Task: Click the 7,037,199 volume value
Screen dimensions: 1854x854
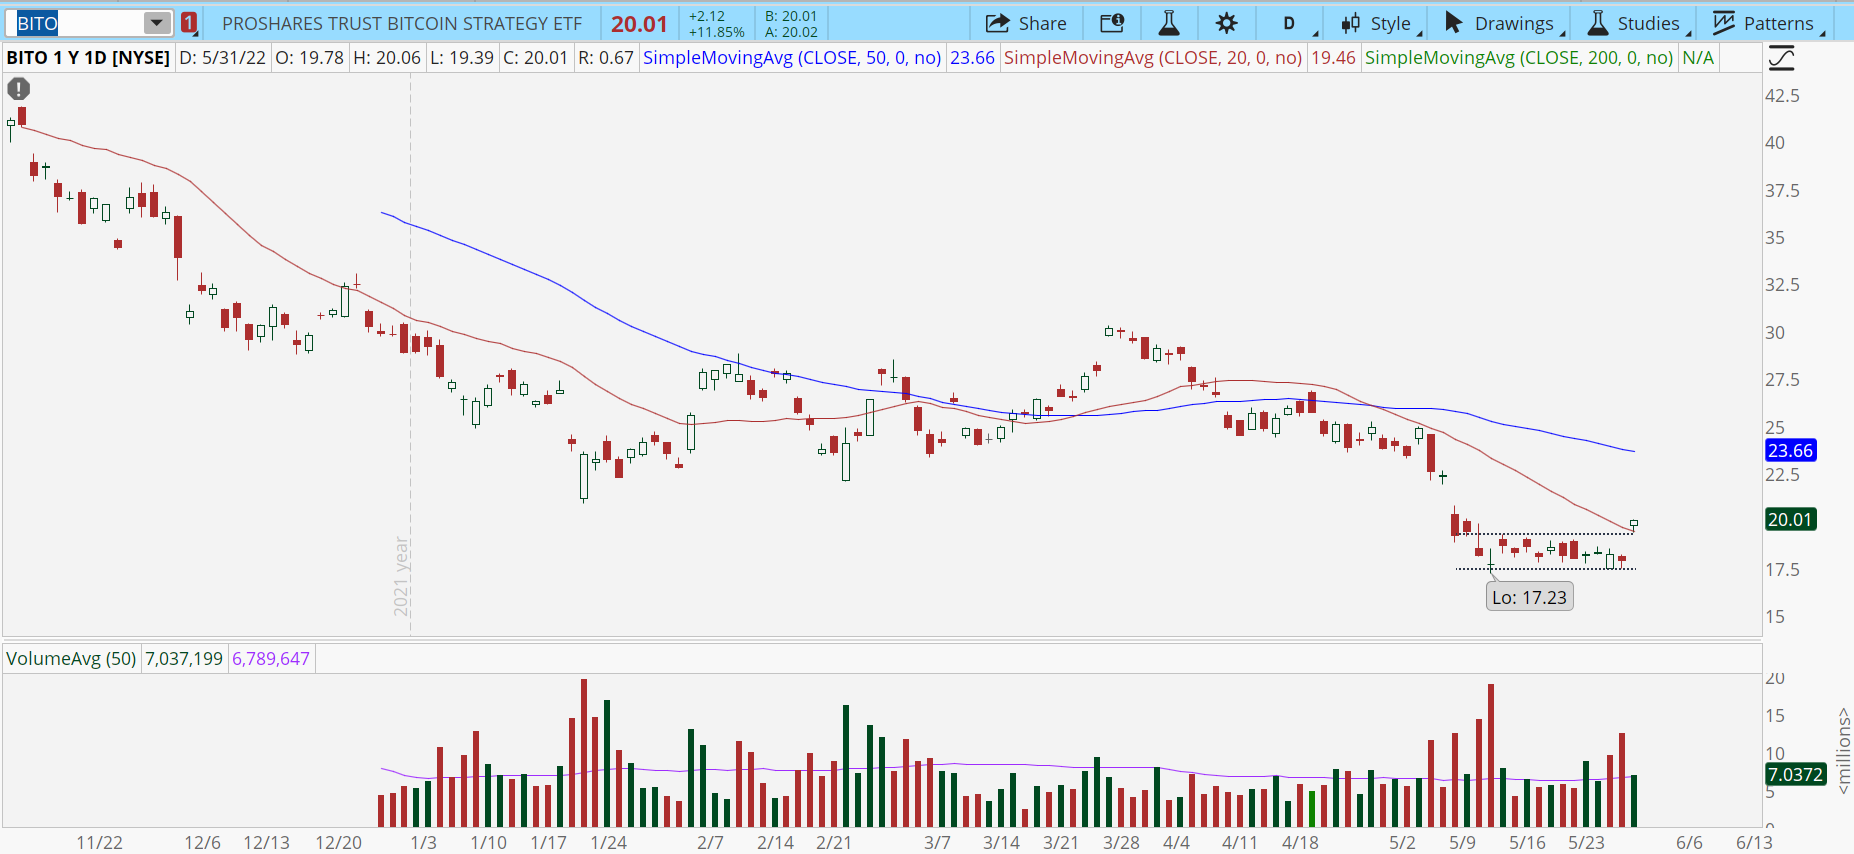Action: tap(184, 658)
